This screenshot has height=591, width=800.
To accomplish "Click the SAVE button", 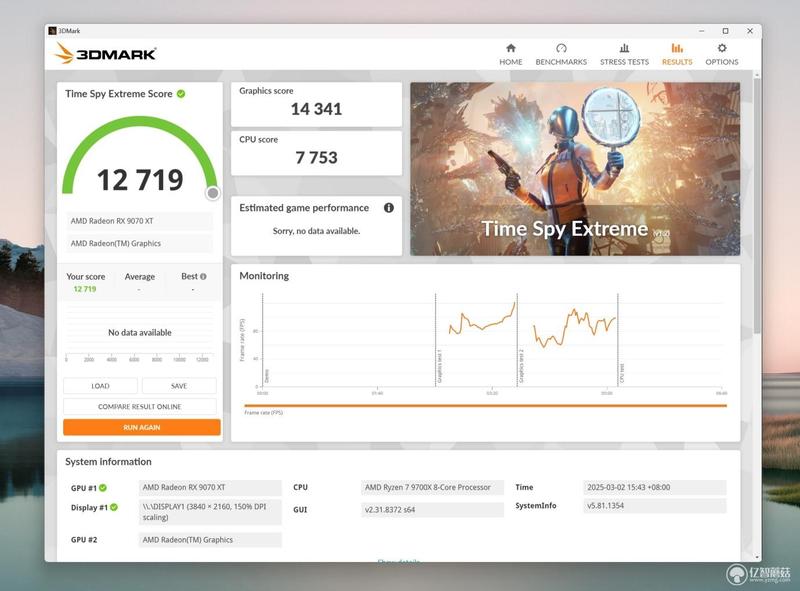I will pyautogui.click(x=179, y=386).
